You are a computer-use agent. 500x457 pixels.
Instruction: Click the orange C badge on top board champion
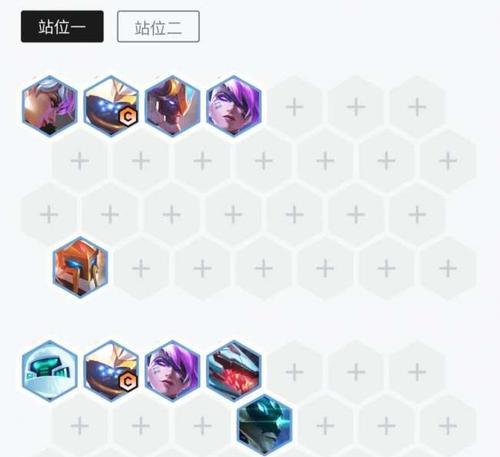[x=128, y=117]
